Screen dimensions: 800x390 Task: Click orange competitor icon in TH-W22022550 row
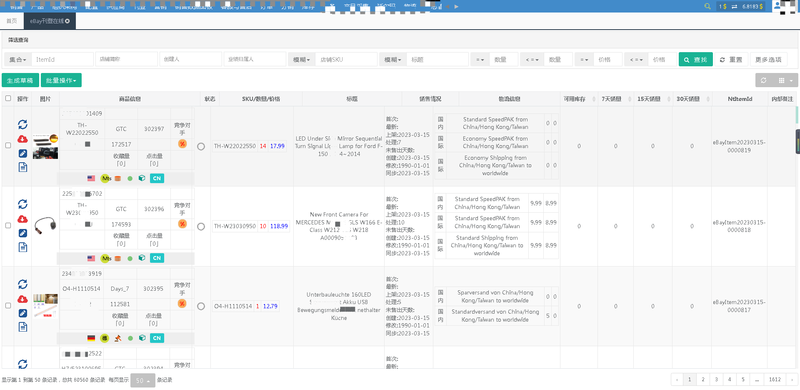(182, 144)
